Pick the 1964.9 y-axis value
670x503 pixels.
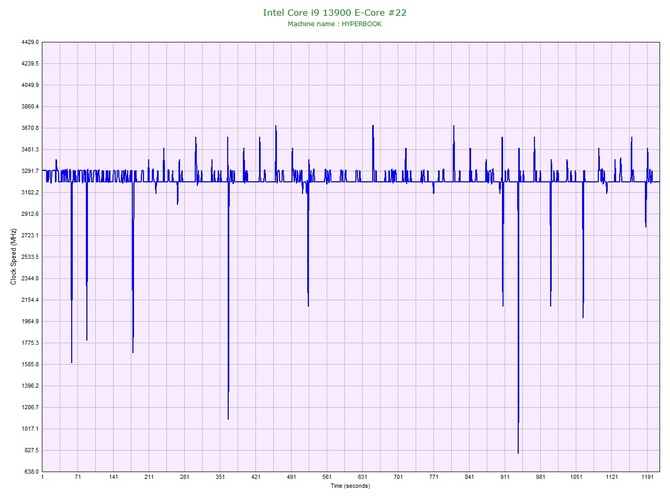pos(30,321)
